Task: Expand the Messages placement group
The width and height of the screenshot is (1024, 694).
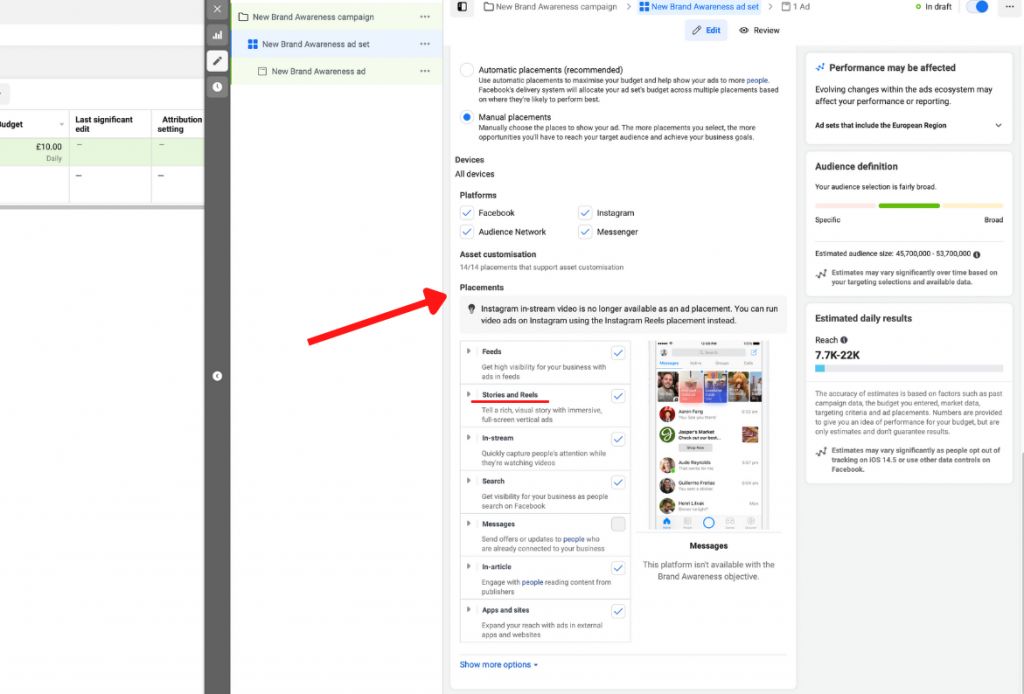Action: [469, 524]
